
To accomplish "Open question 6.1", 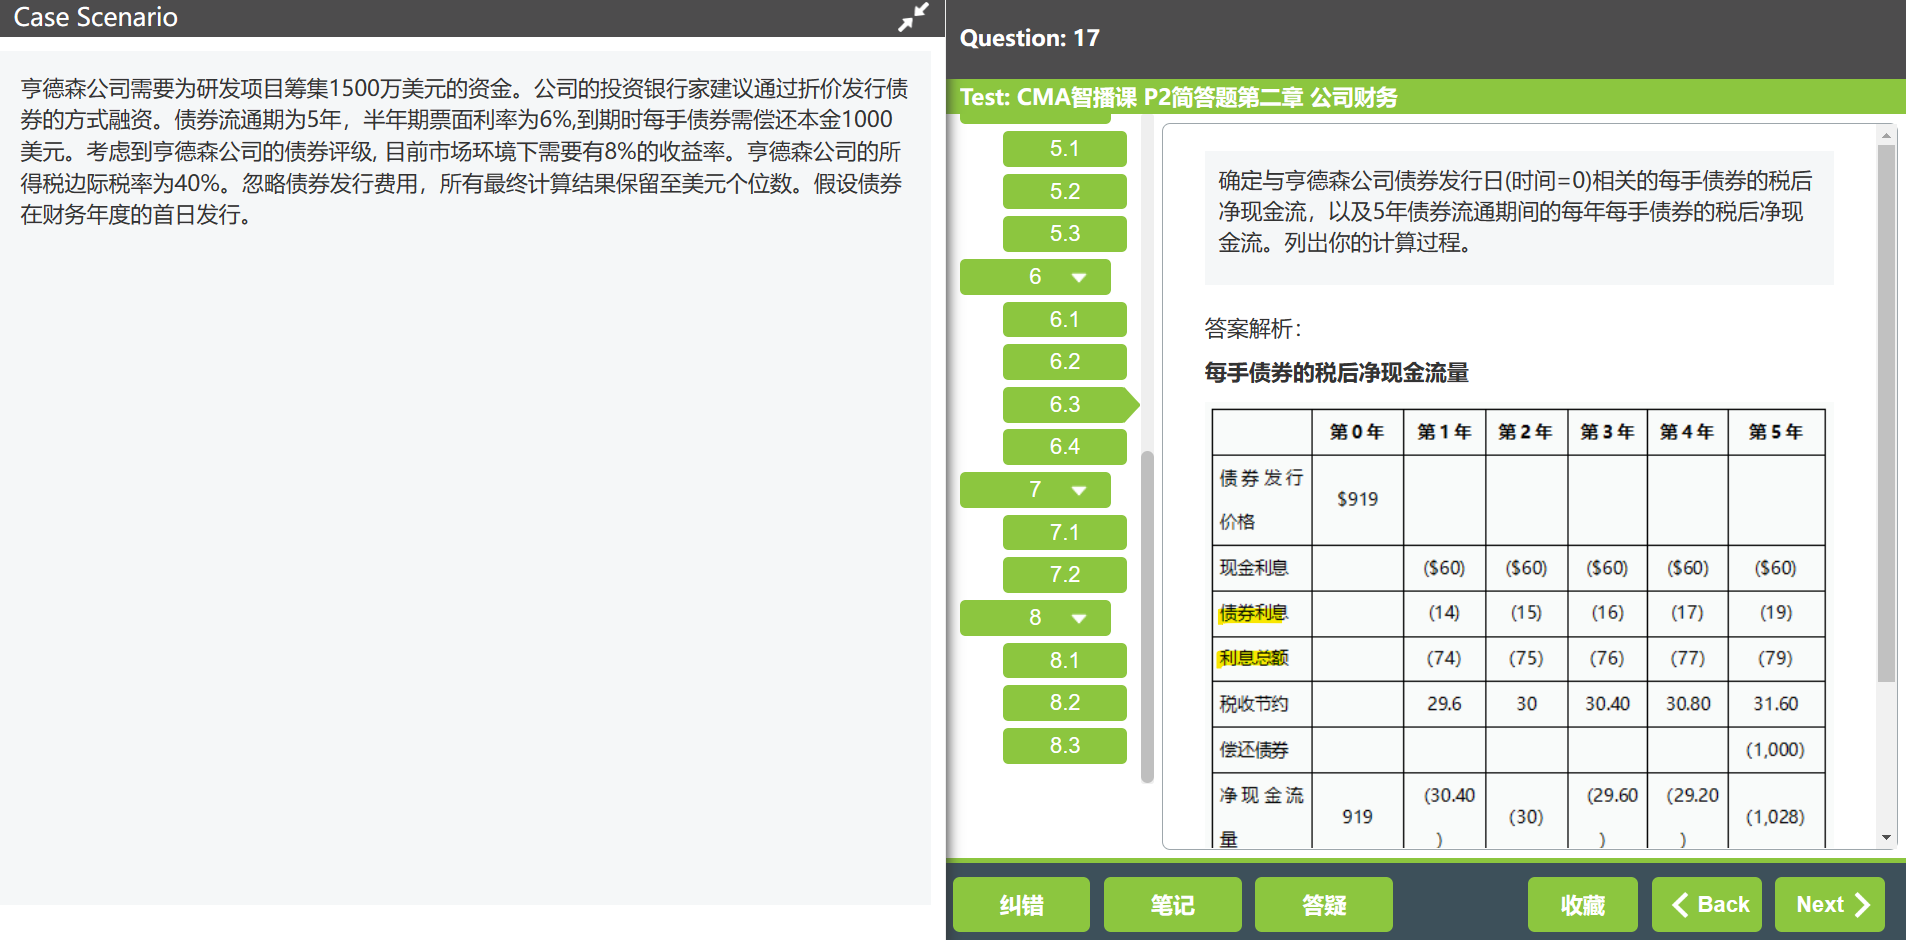I will point(1065,320).
